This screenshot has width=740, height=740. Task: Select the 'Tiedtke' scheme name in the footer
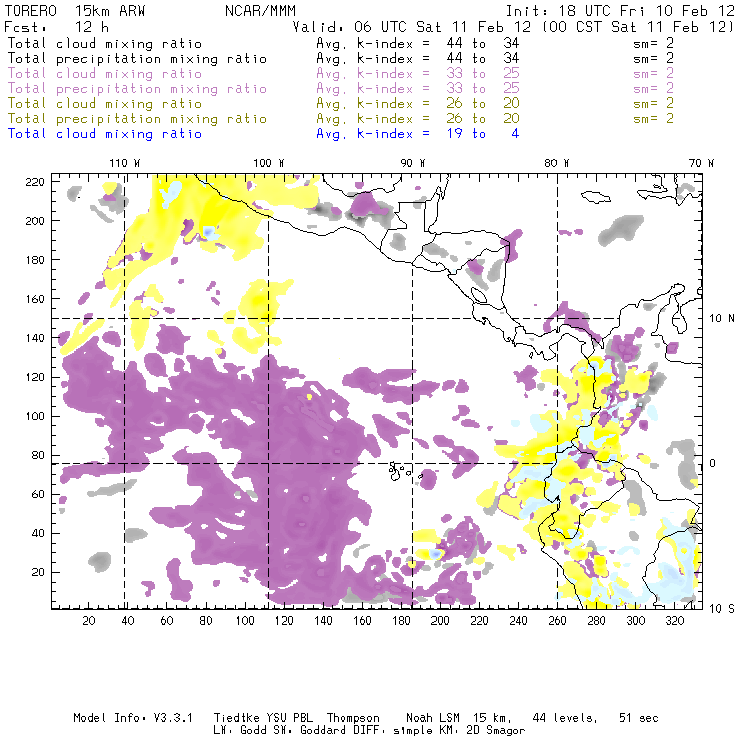pos(236,718)
